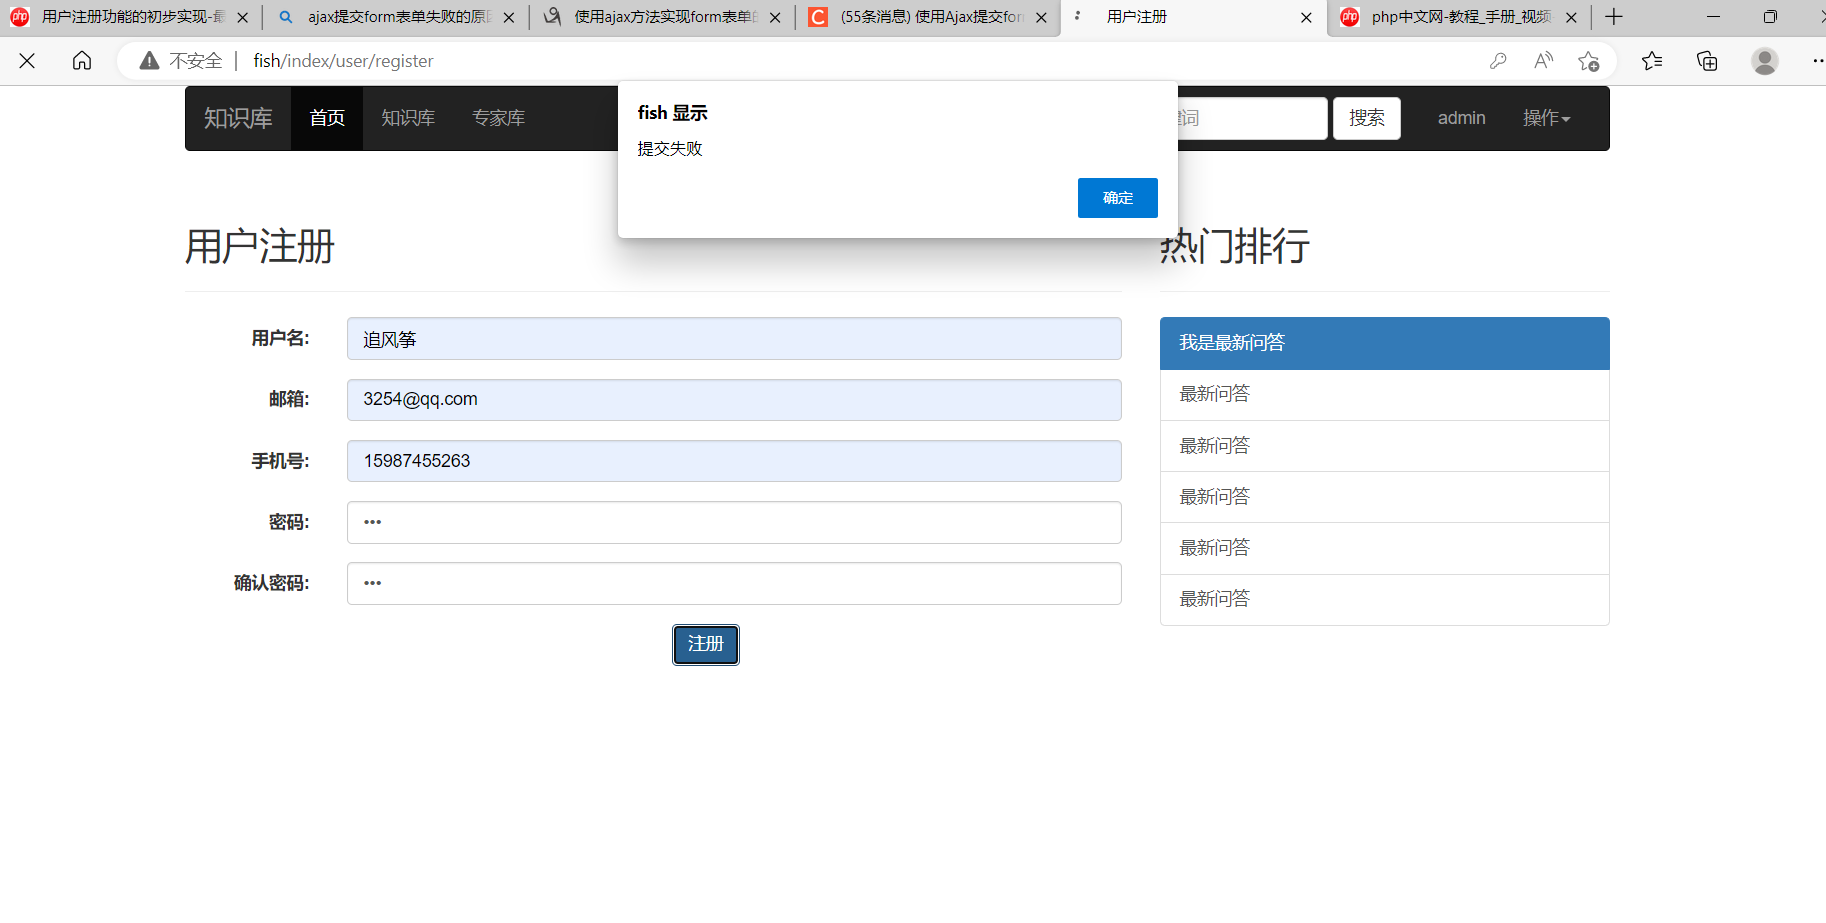
Task: Switch to 使用ajax方法实现form表单 tab
Action: coord(663,17)
